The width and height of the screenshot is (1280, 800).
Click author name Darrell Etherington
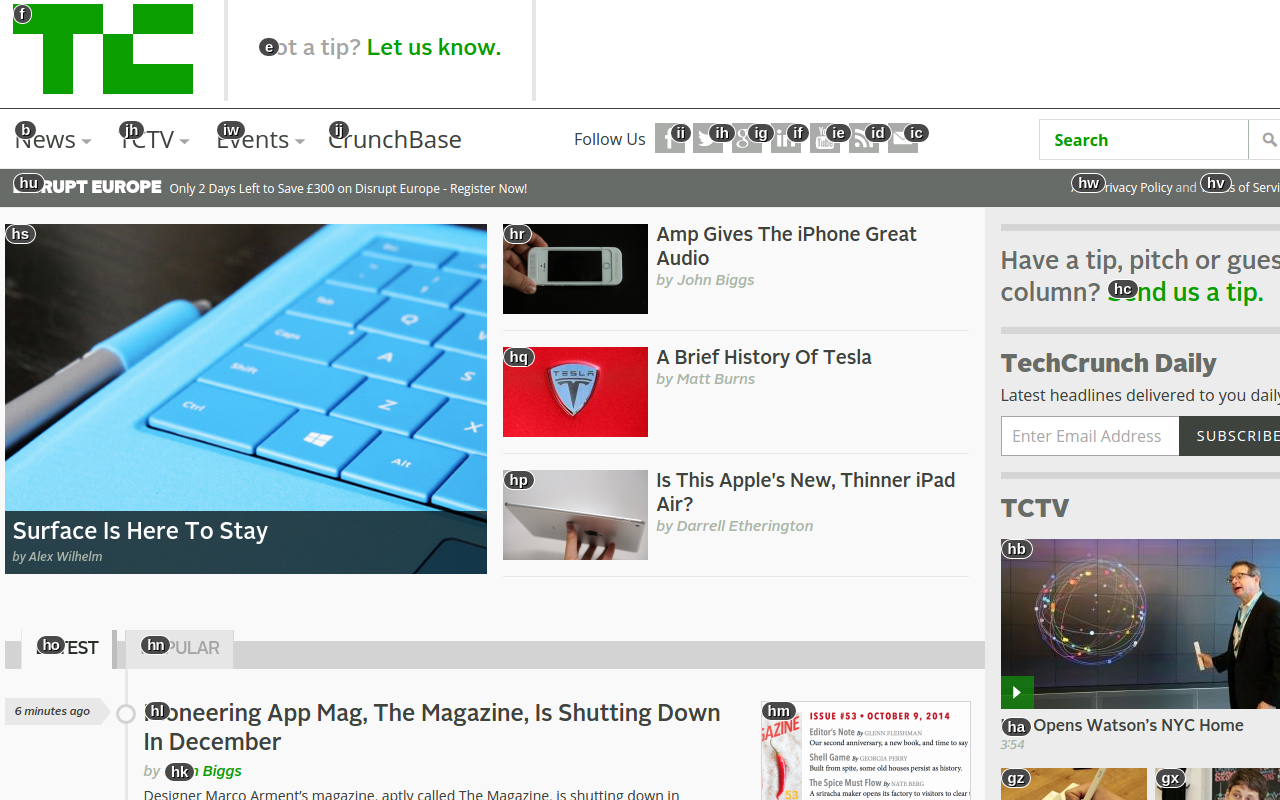coord(745,526)
